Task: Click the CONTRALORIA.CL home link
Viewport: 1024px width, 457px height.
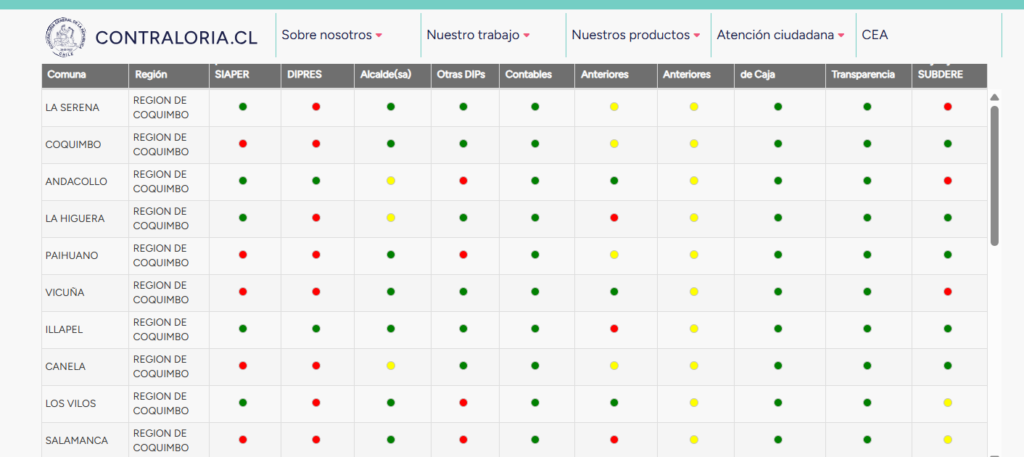Action: click(x=176, y=38)
